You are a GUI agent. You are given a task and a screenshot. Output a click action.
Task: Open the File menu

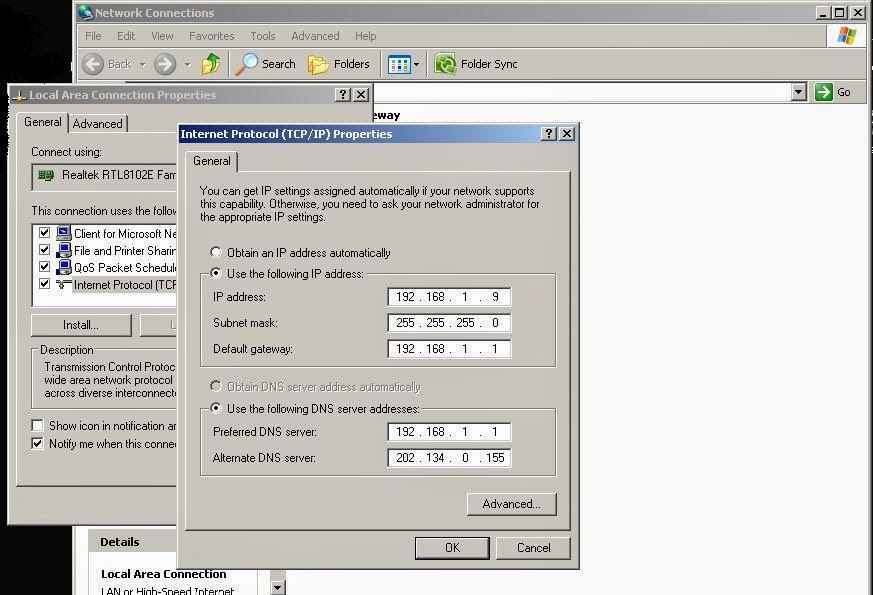[93, 36]
